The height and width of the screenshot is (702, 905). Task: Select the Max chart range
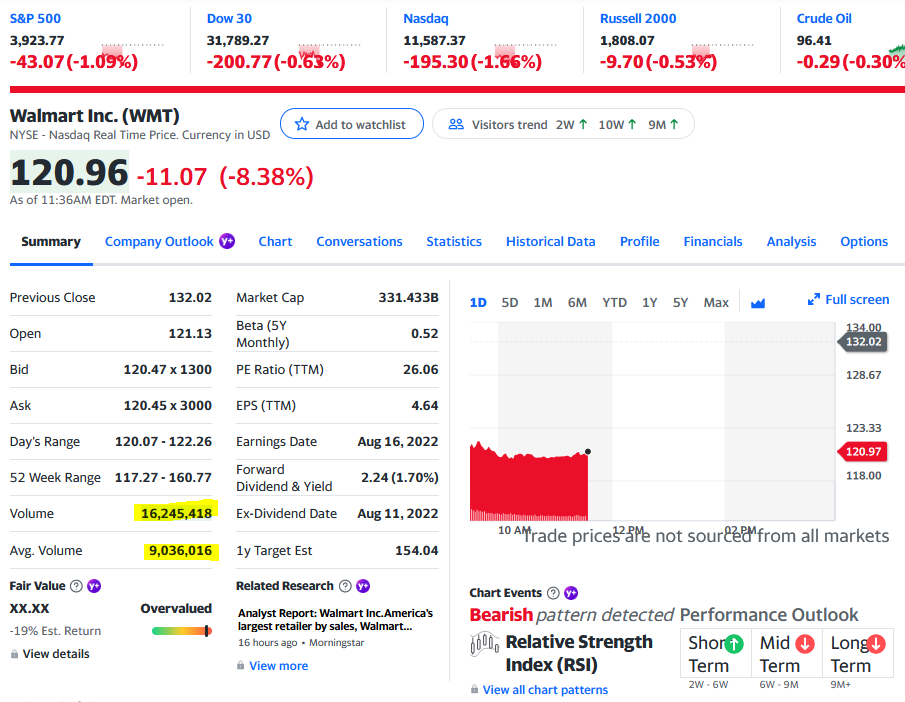coord(716,303)
